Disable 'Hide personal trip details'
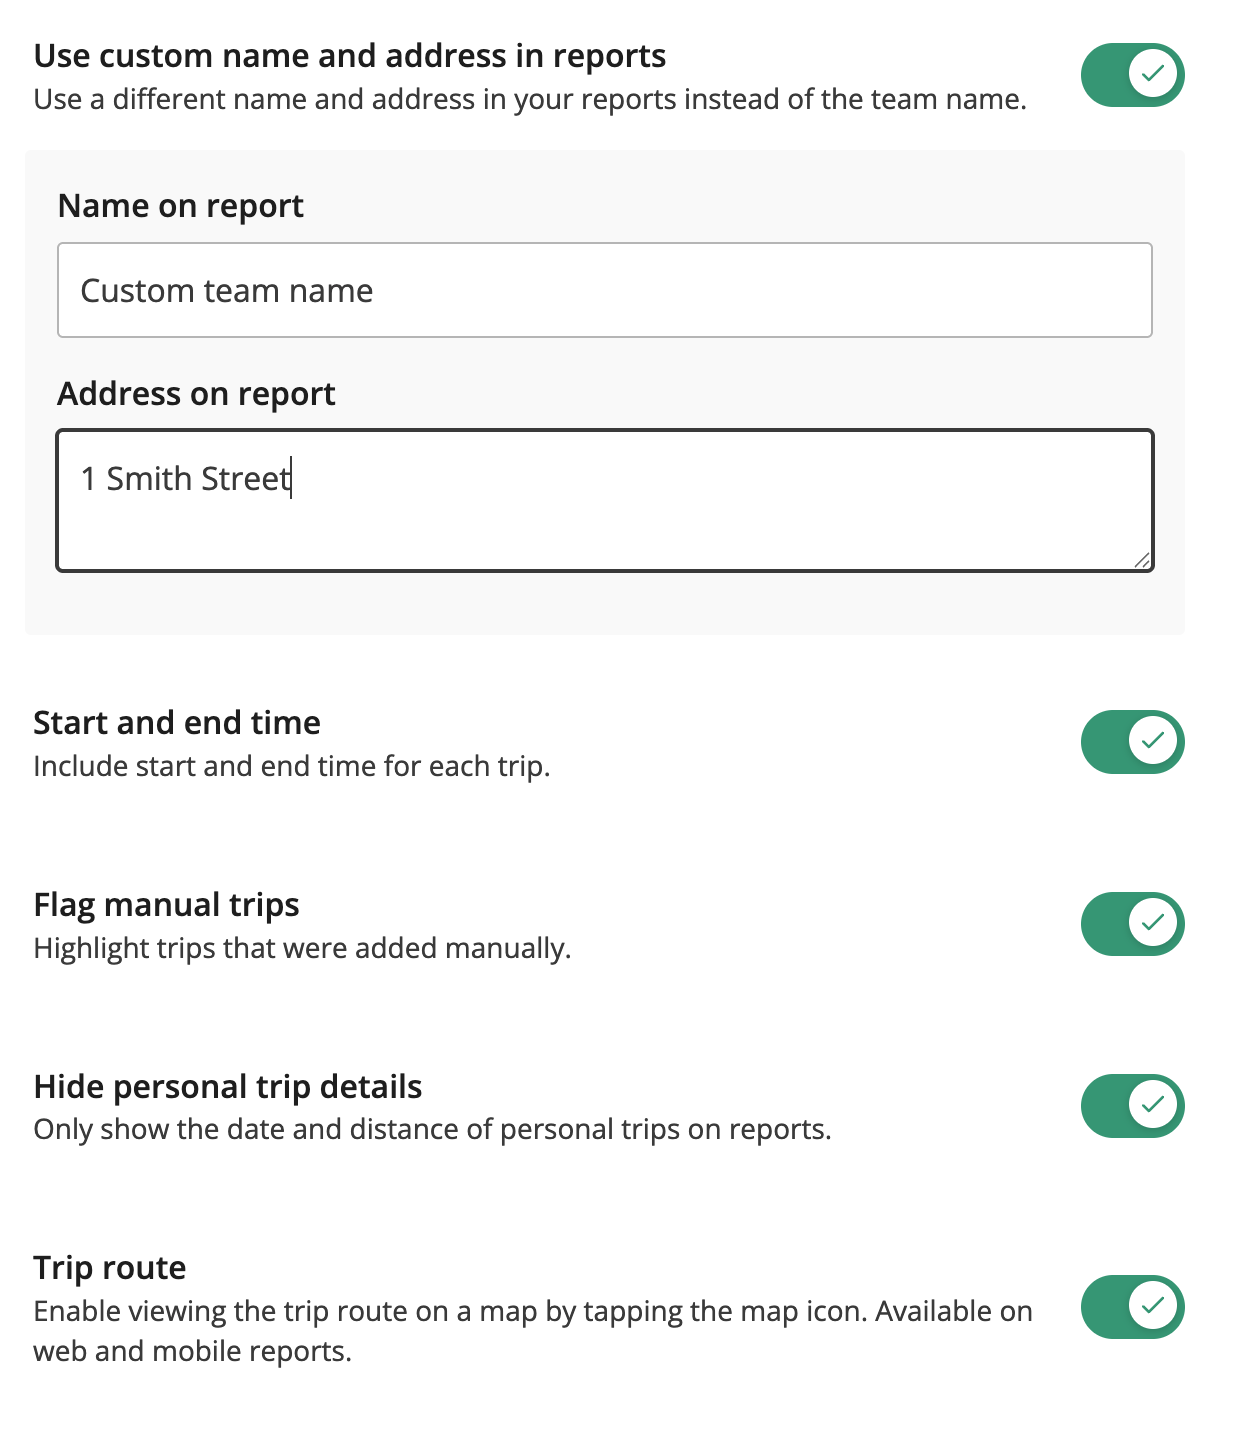This screenshot has width=1234, height=1456. (1131, 1106)
